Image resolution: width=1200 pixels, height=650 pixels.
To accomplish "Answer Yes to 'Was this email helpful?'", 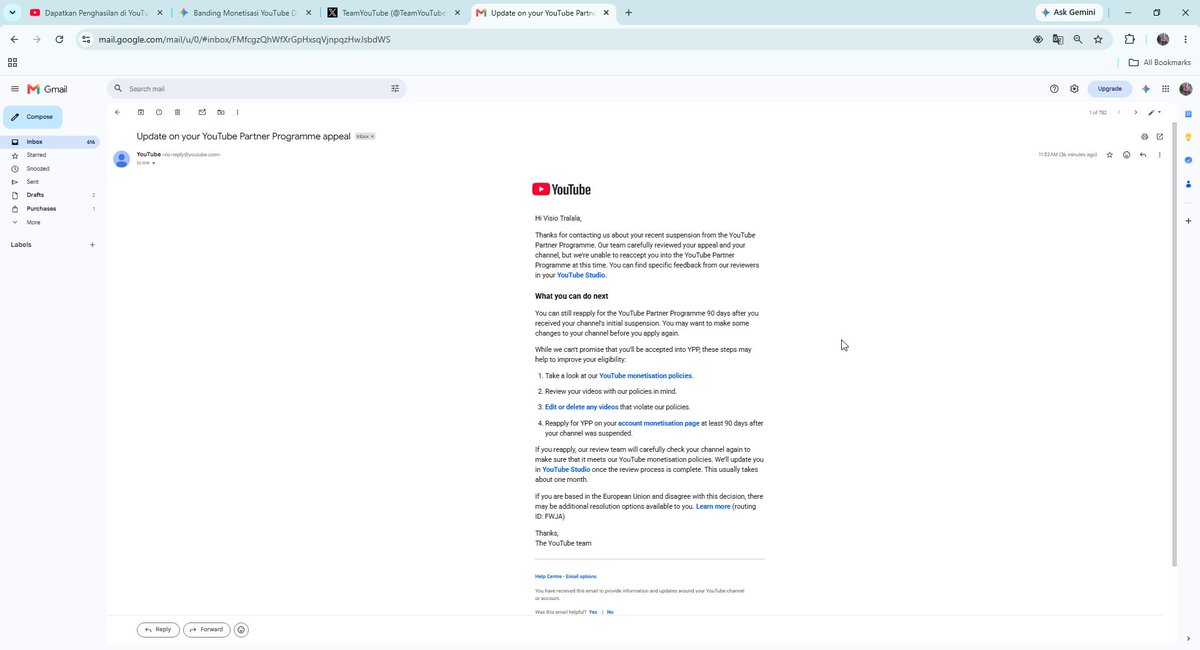I will click(593, 612).
